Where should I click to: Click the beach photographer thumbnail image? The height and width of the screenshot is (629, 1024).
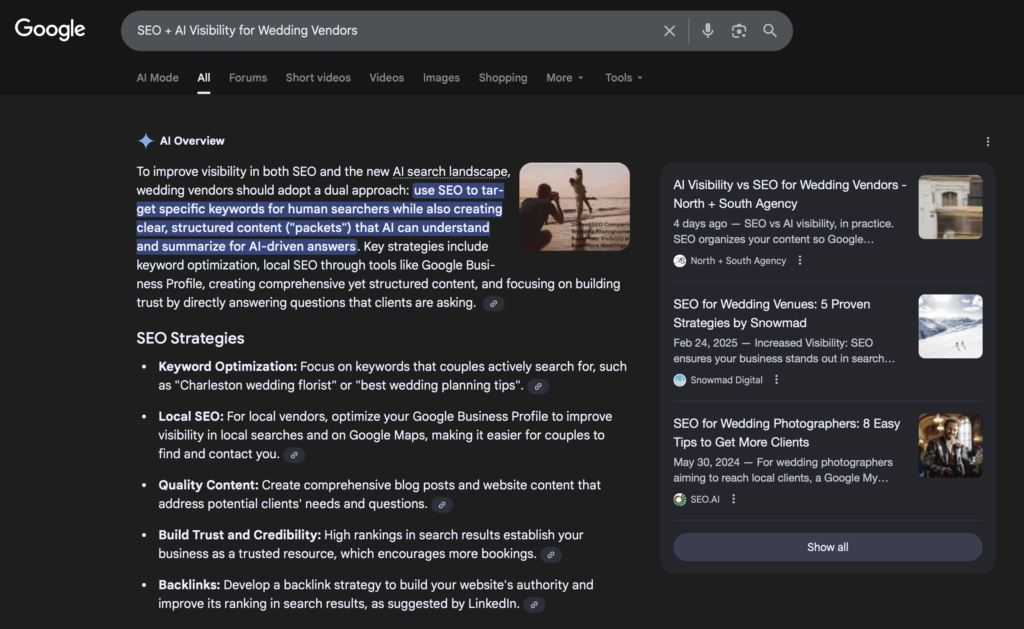click(x=574, y=206)
